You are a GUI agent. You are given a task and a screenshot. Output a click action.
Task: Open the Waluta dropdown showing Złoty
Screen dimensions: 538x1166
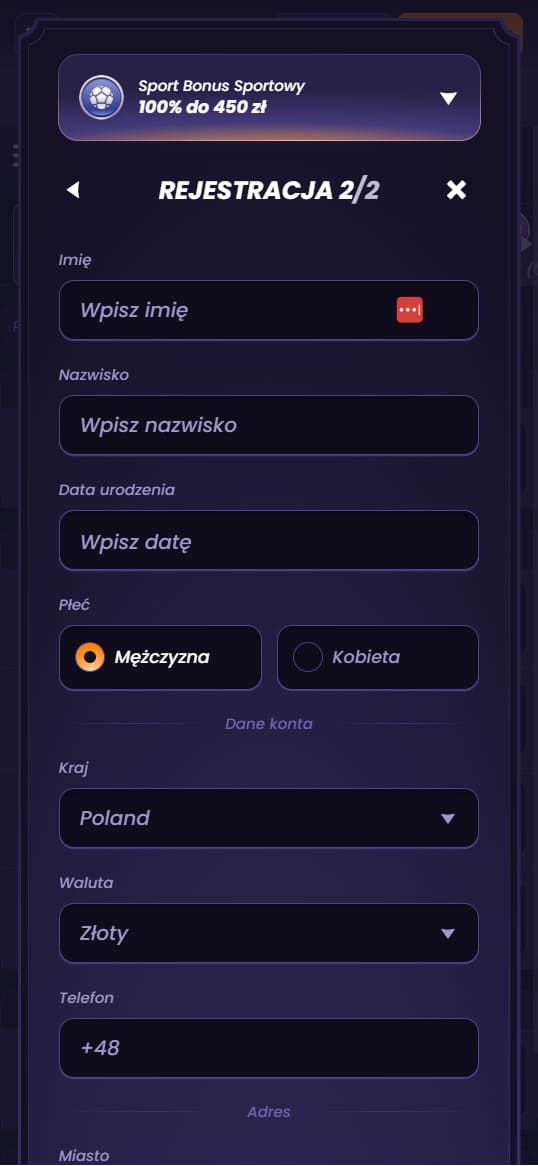pos(269,933)
